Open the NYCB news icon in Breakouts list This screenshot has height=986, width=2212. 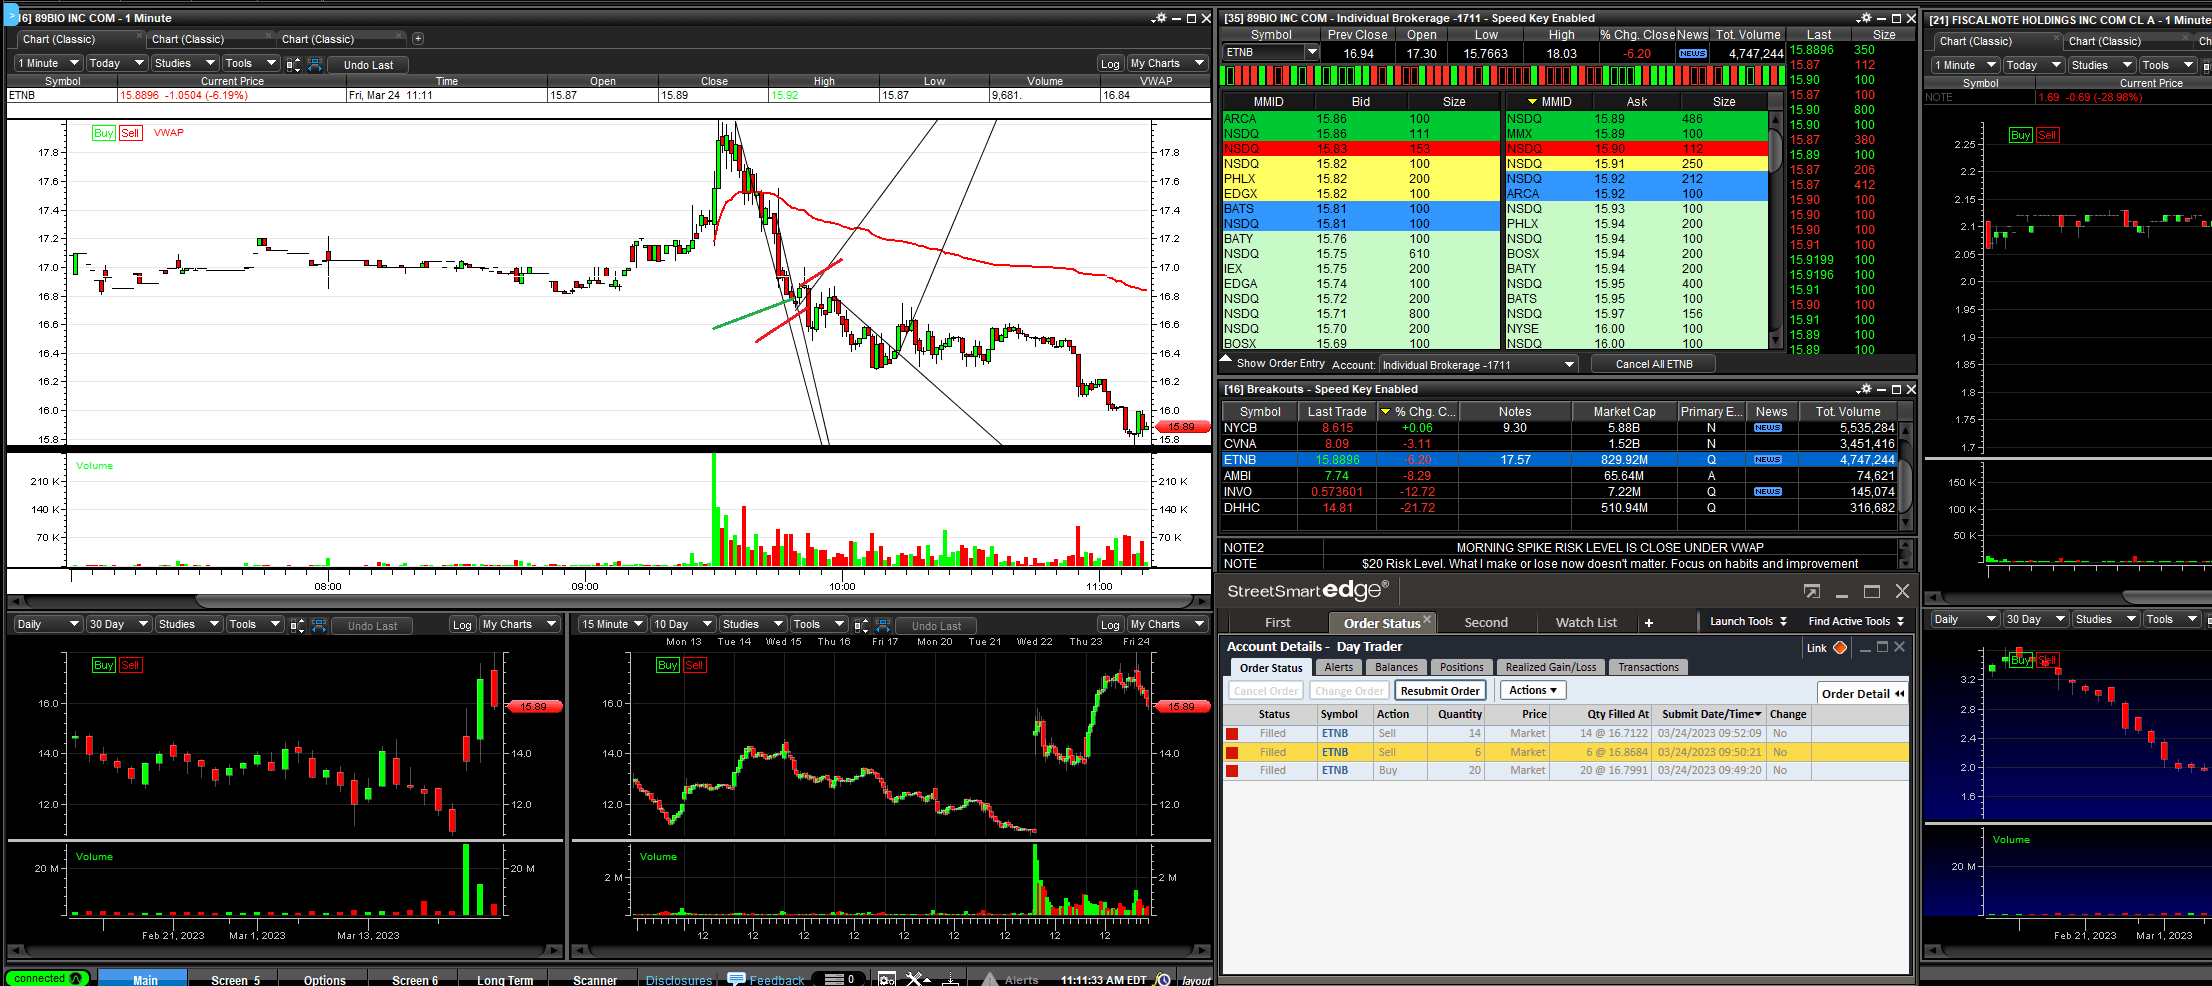point(1768,428)
